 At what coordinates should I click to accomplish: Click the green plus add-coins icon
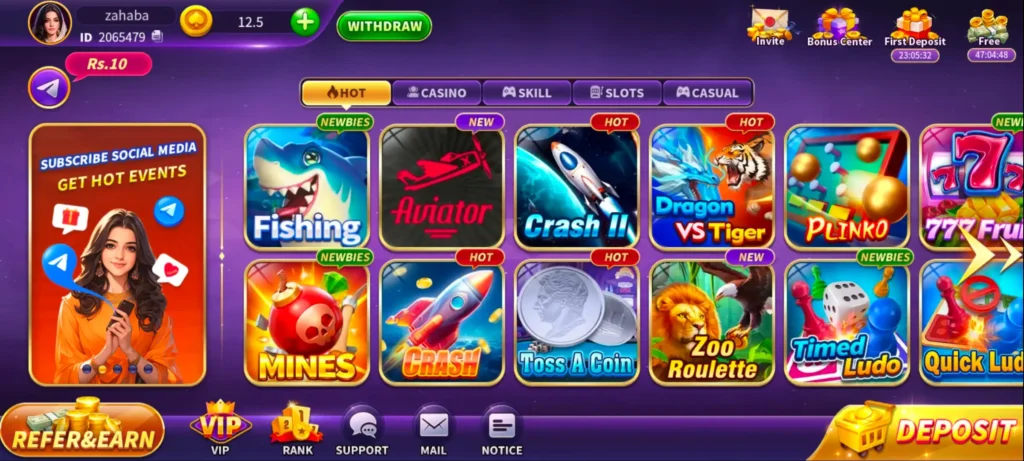coord(305,23)
